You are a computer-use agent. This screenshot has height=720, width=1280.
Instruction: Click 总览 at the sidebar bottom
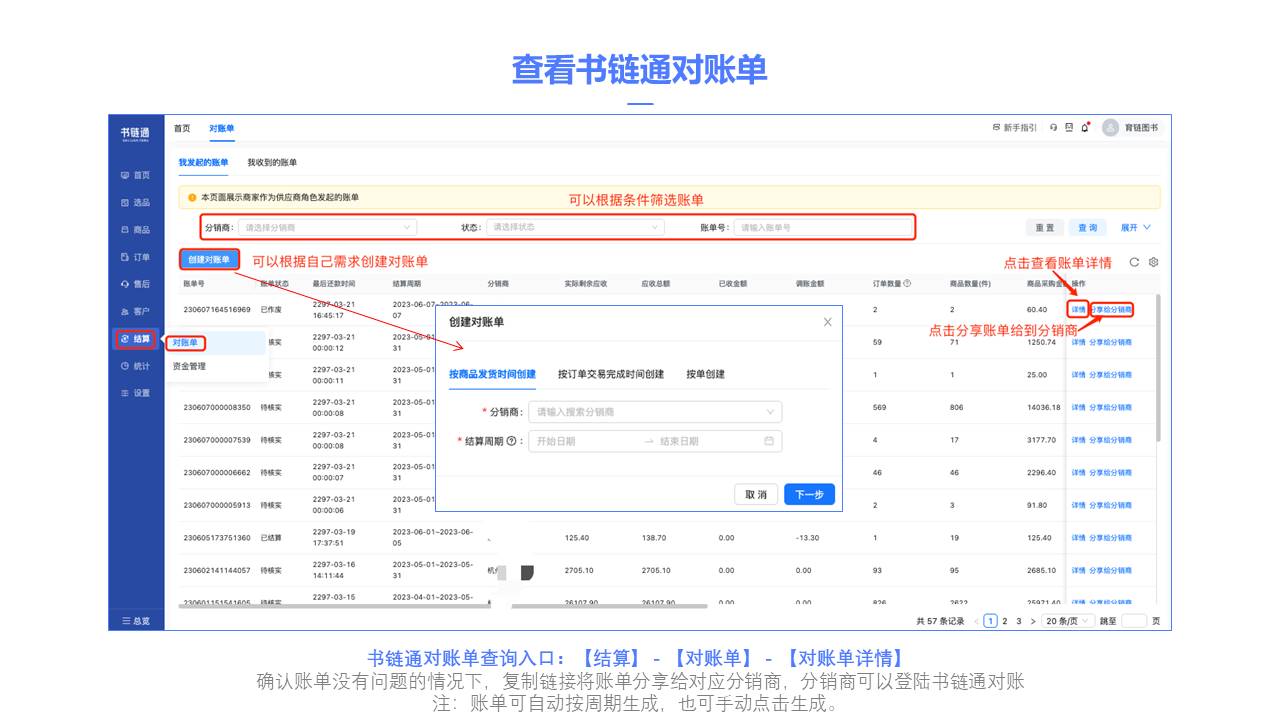pyautogui.click(x=136, y=621)
